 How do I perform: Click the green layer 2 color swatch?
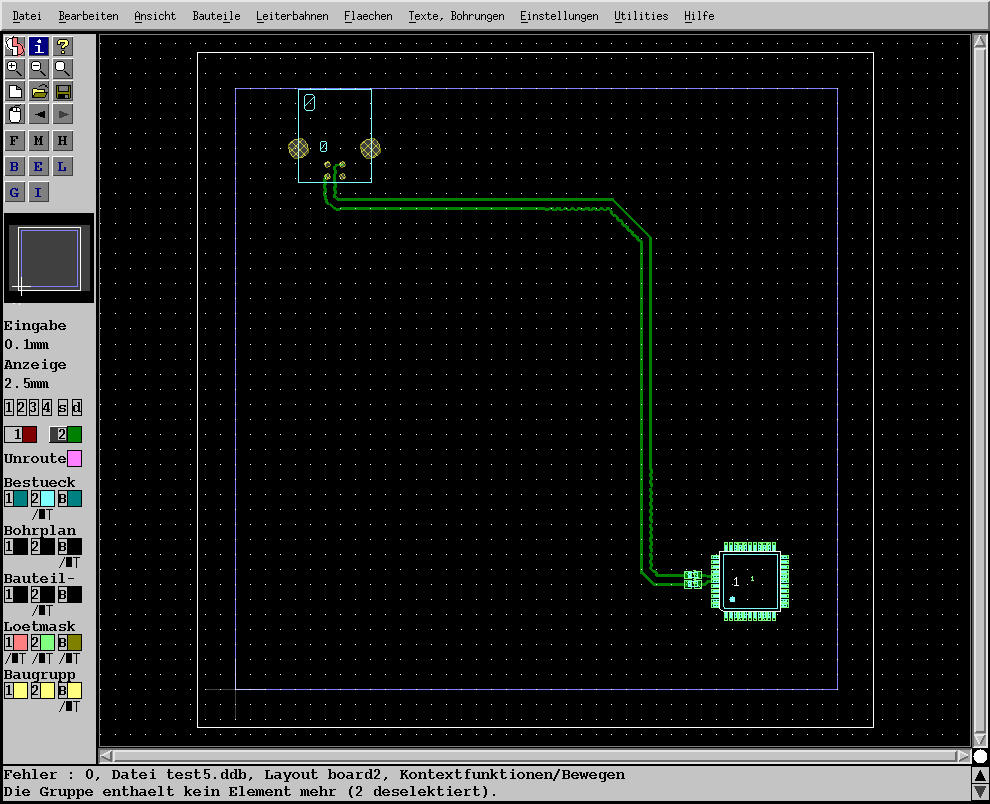[x=75, y=435]
